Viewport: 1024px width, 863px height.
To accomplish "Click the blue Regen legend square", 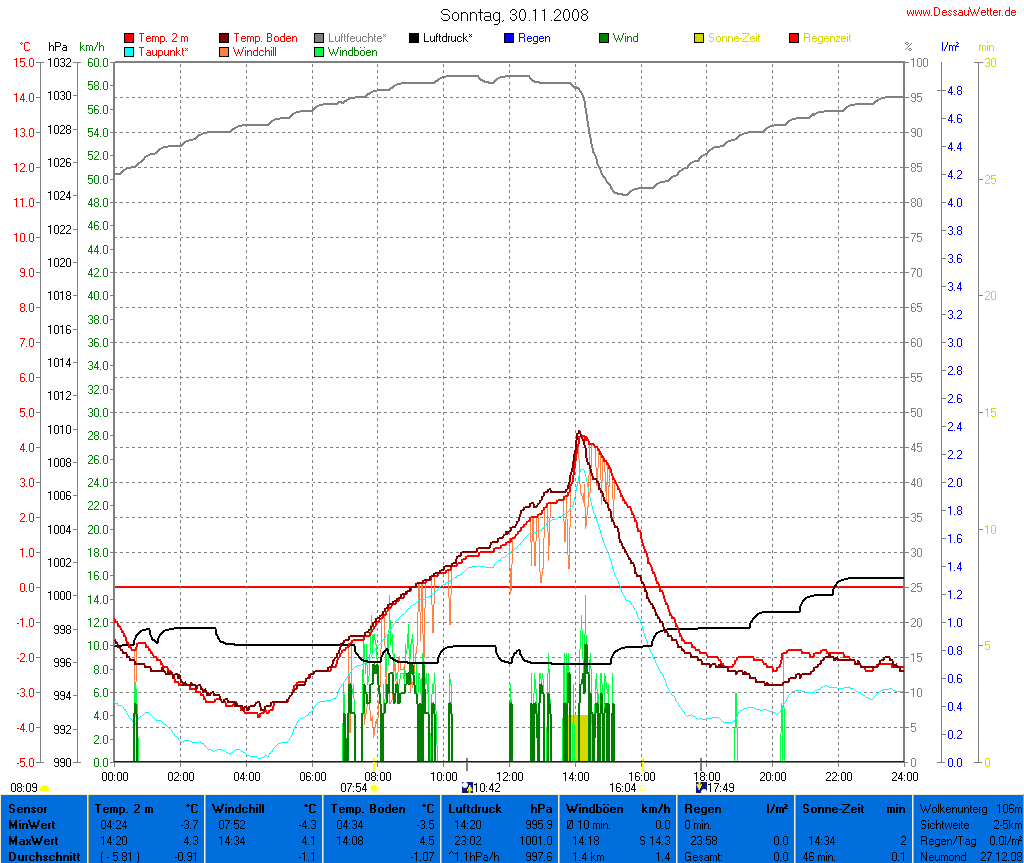I will pyautogui.click(x=509, y=38).
